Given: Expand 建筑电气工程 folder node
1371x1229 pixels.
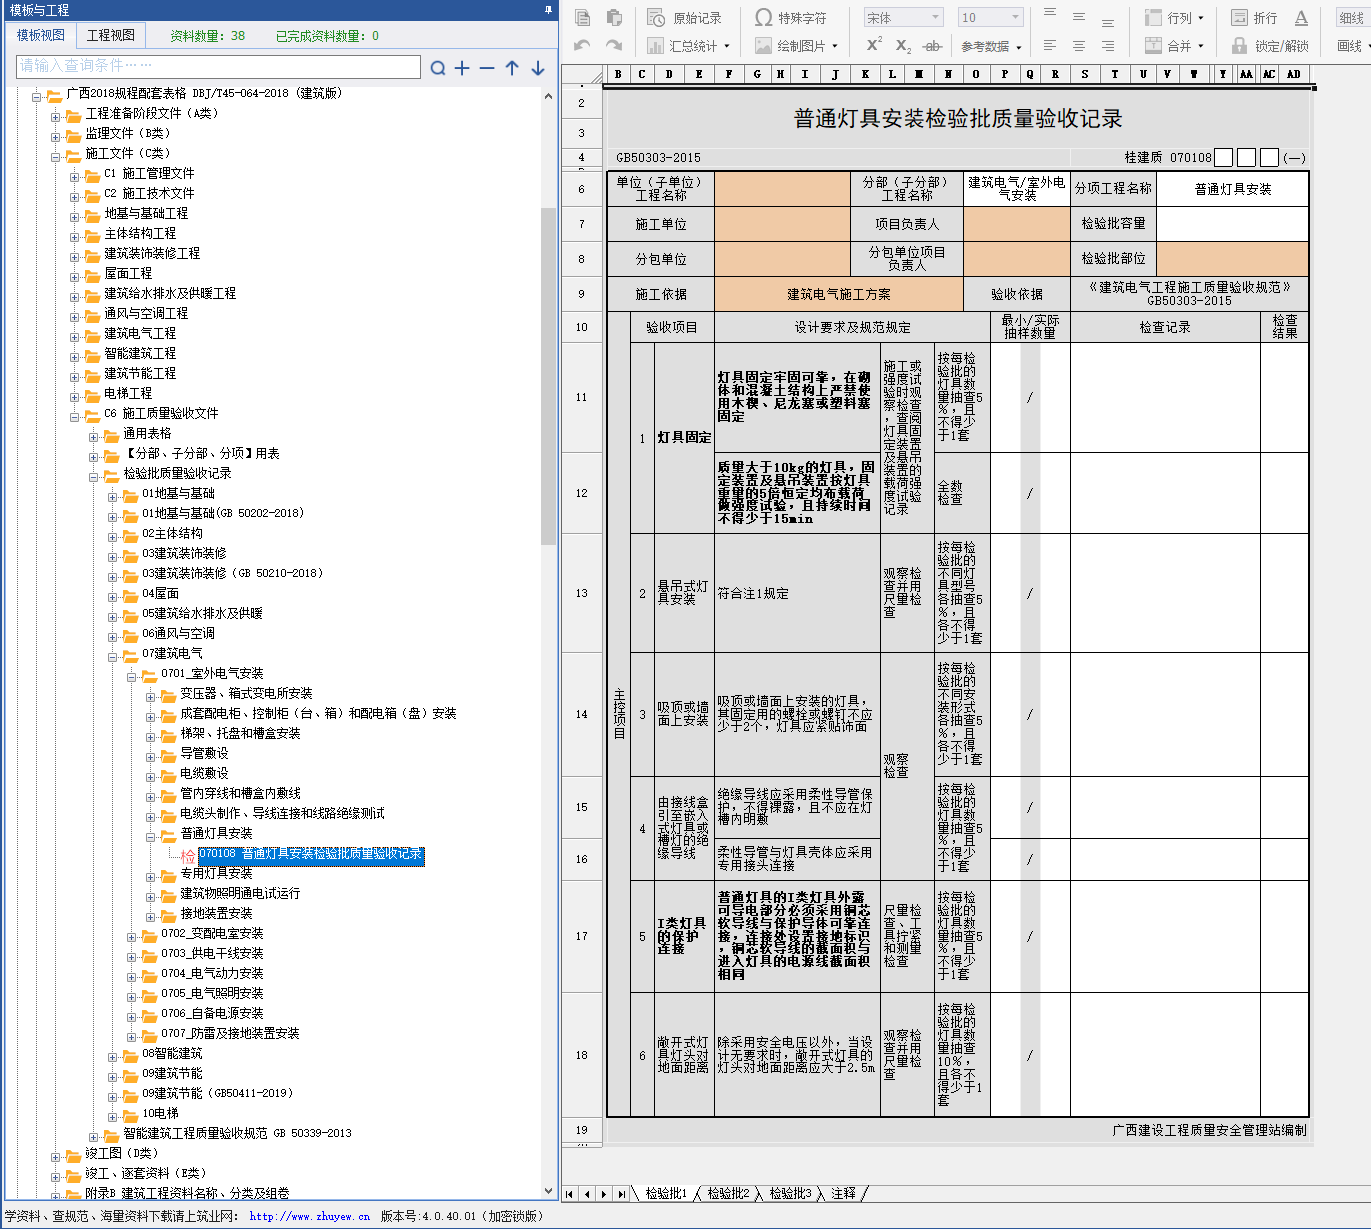Looking at the screenshot, I should click(75, 337).
